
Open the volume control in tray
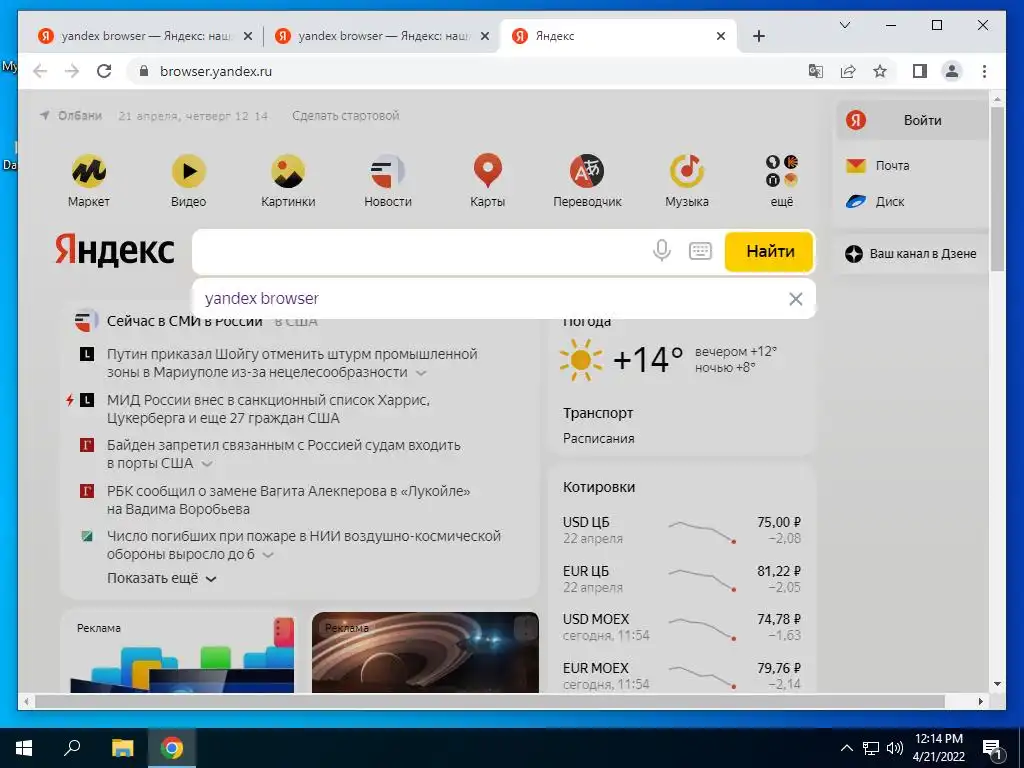point(895,748)
